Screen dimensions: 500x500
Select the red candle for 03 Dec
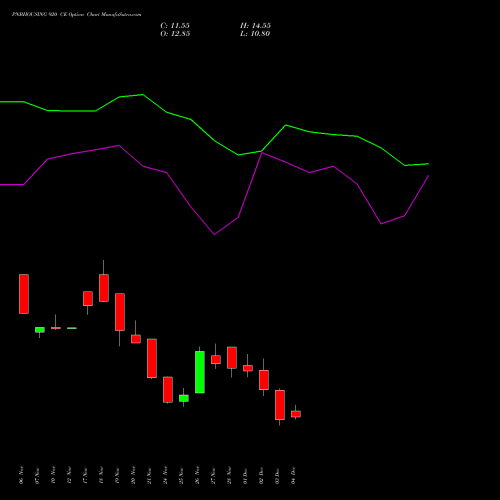point(280,405)
